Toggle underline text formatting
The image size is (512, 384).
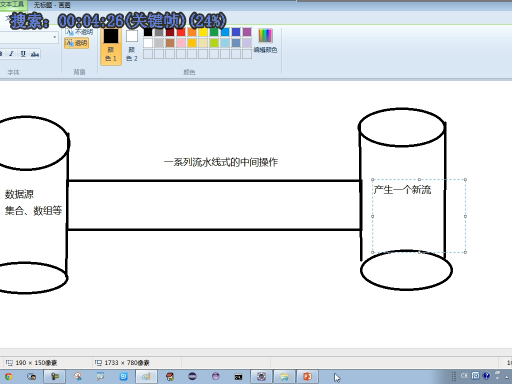23,54
